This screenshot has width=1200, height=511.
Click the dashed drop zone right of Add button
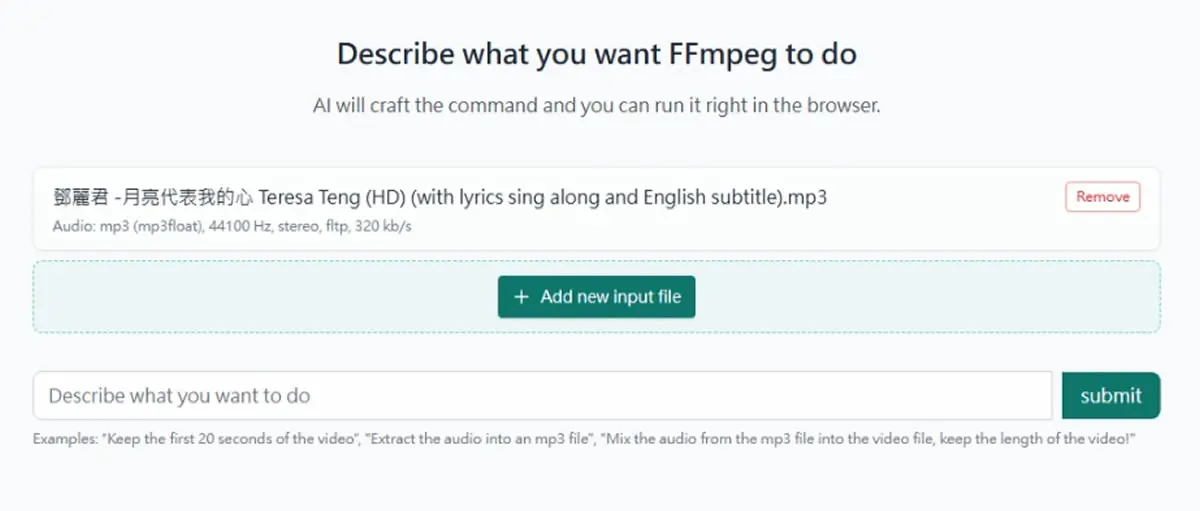coord(927,297)
